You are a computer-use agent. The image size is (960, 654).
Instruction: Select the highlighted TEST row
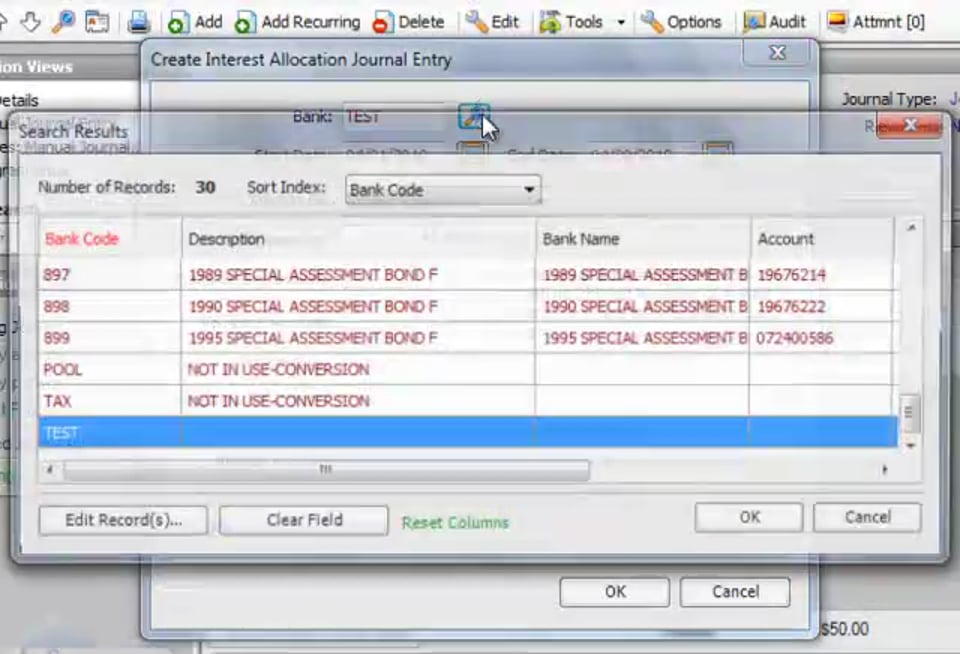click(468, 433)
